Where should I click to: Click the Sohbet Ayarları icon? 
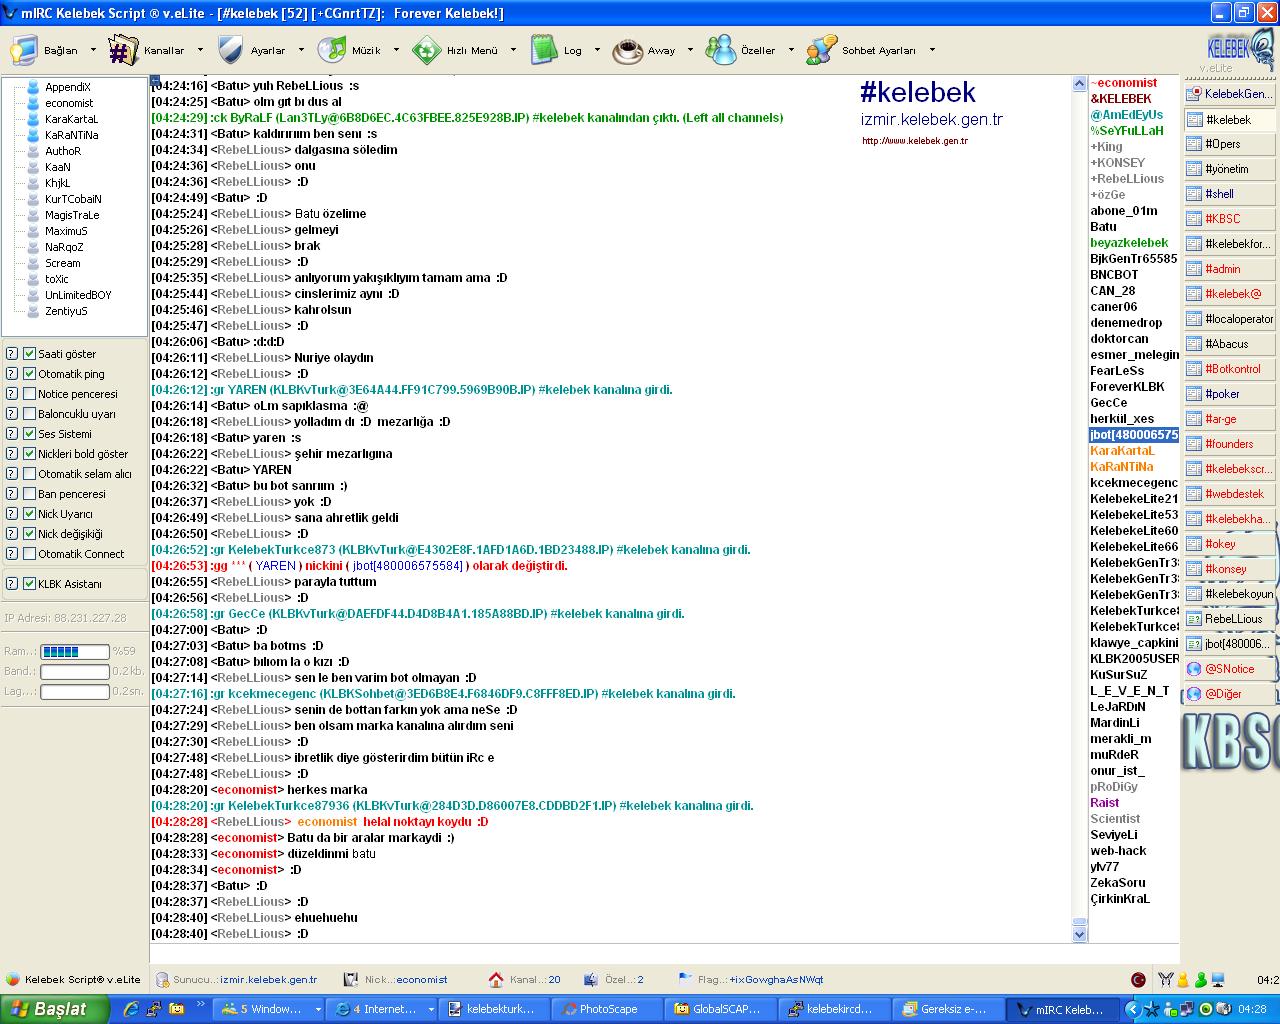click(822, 50)
